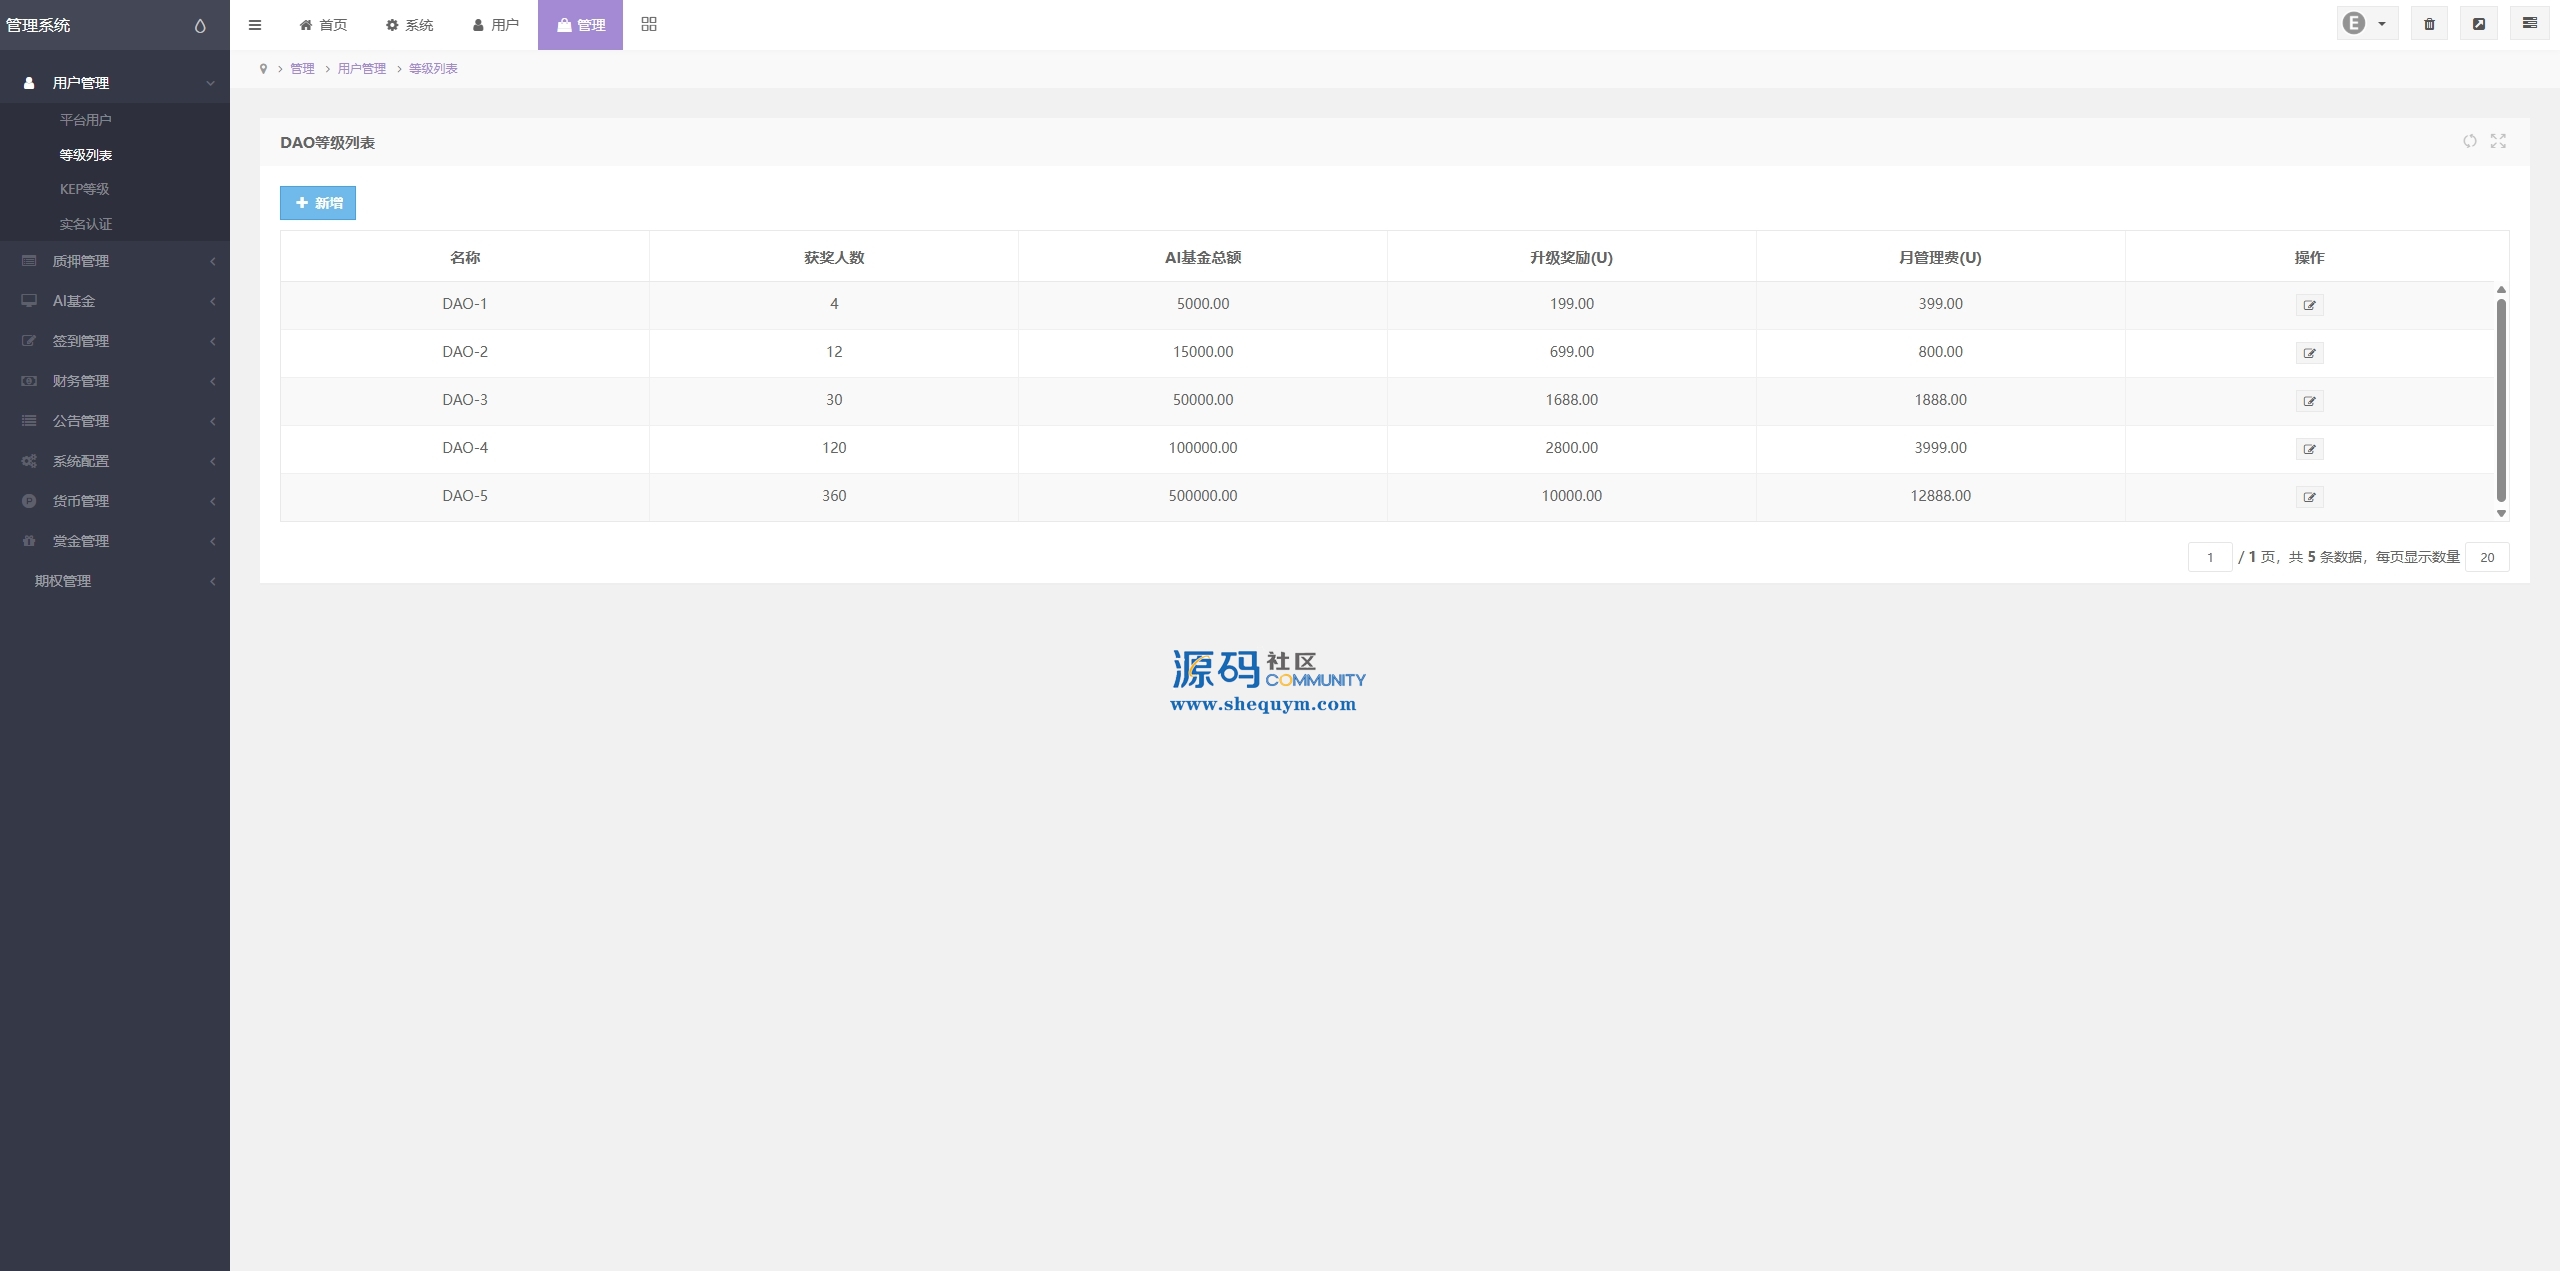Switch to 首页 top tab
The width and height of the screenshot is (2560, 1271).
[323, 25]
